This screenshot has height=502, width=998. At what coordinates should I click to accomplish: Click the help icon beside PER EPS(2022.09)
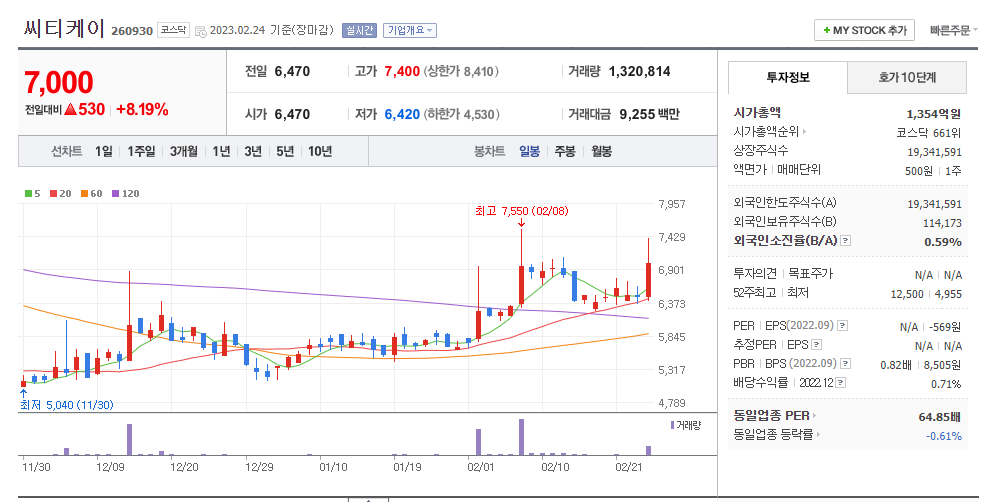coord(842,326)
